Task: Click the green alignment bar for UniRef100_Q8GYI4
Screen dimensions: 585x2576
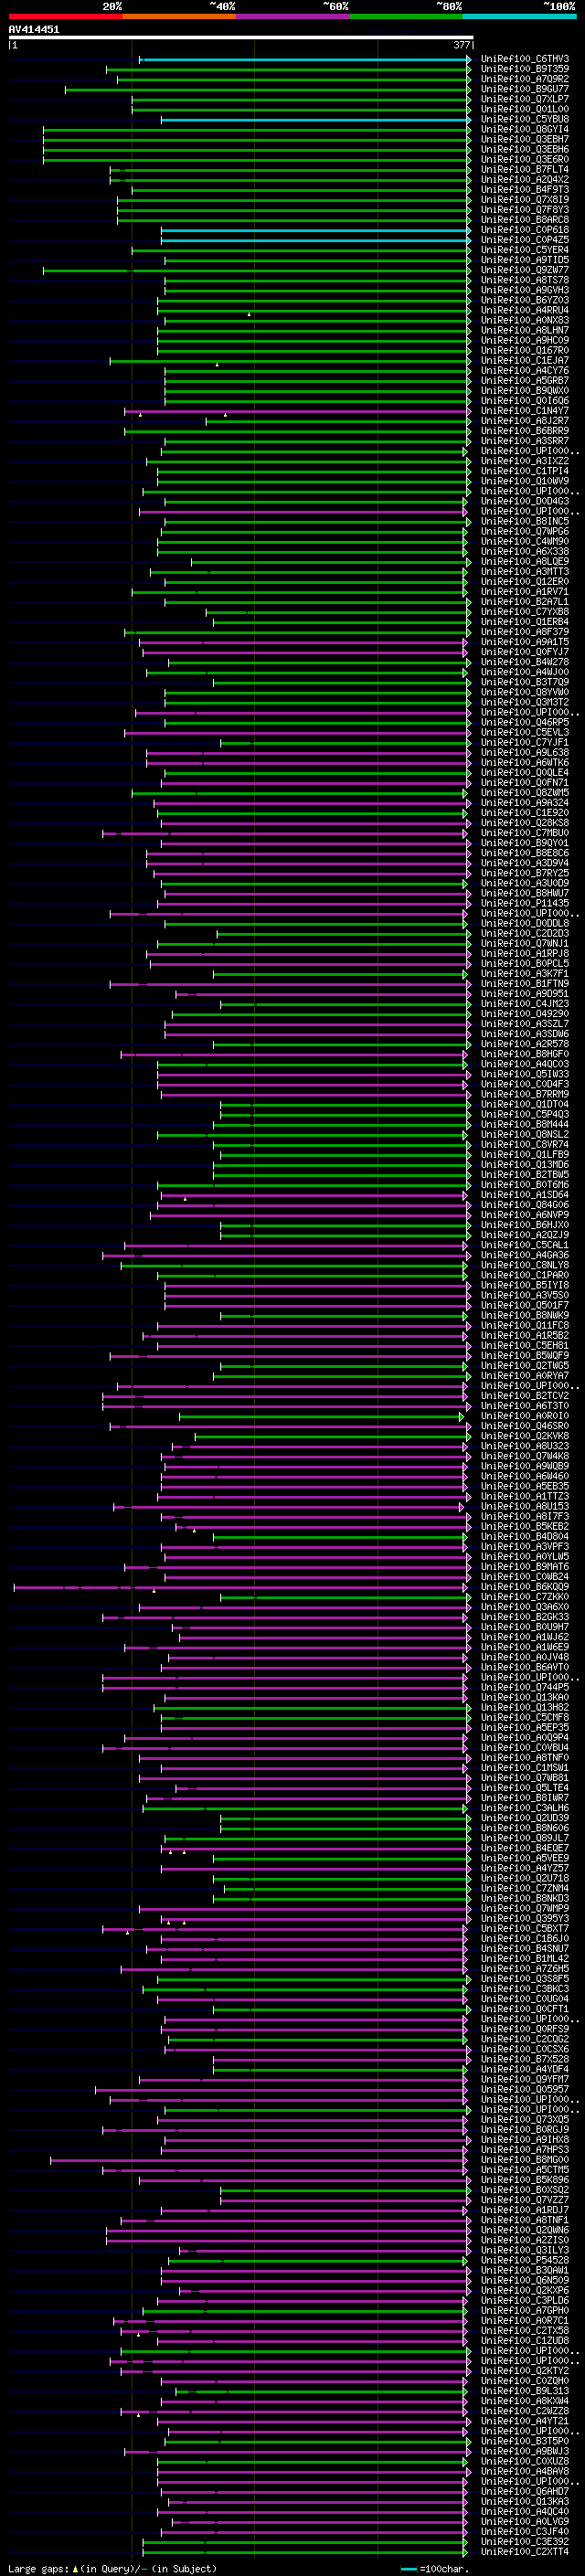Action: (x=257, y=129)
